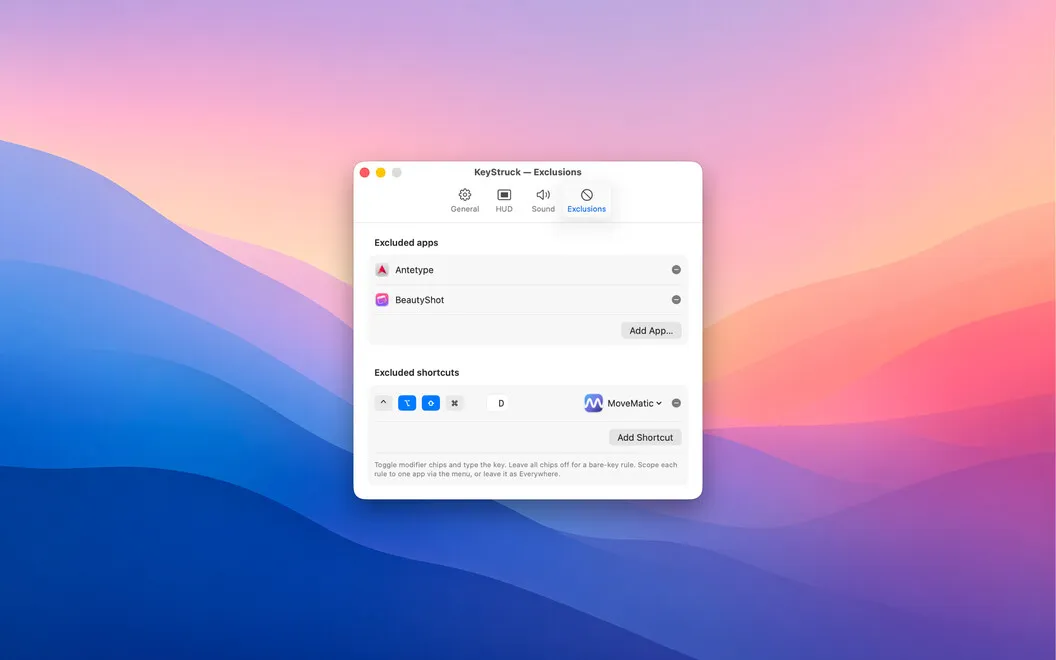Switch to the HUD tab

(504, 201)
